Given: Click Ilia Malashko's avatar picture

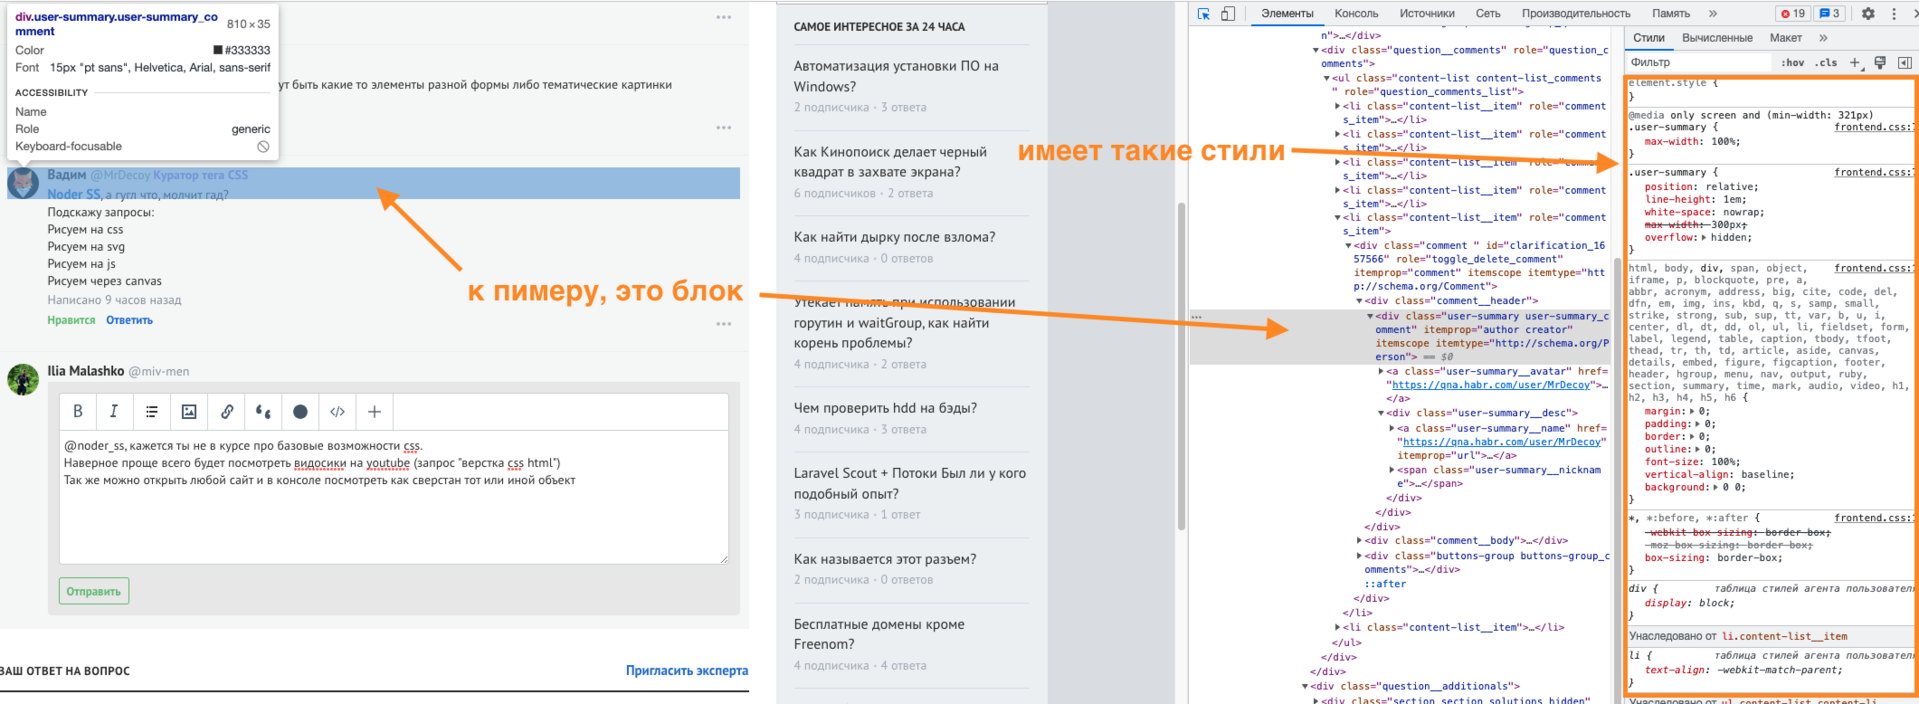Looking at the screenshot, I should (x=23, y=380).
